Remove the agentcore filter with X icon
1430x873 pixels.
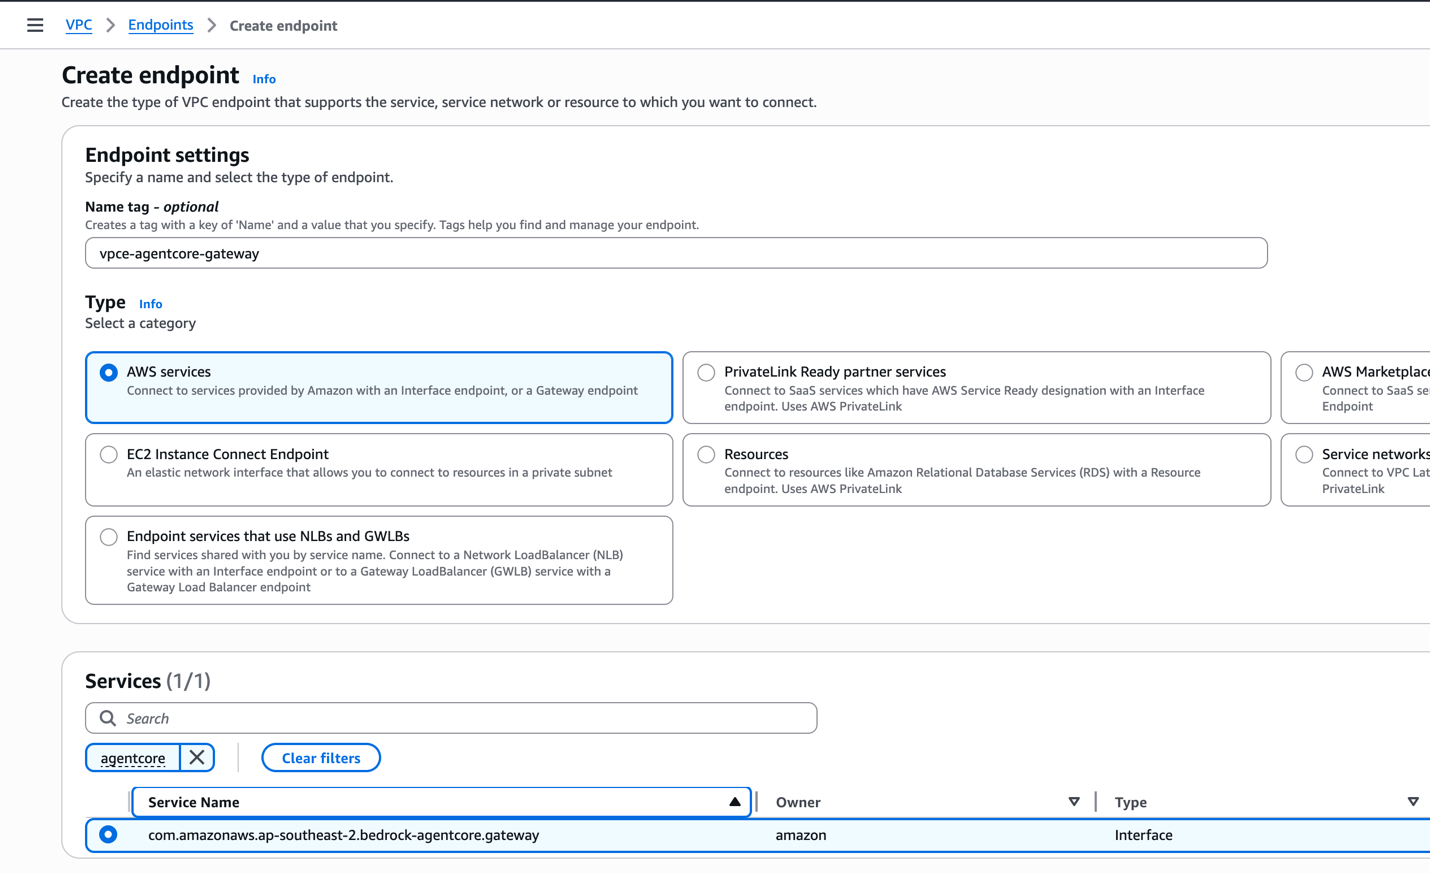[197, 758]
